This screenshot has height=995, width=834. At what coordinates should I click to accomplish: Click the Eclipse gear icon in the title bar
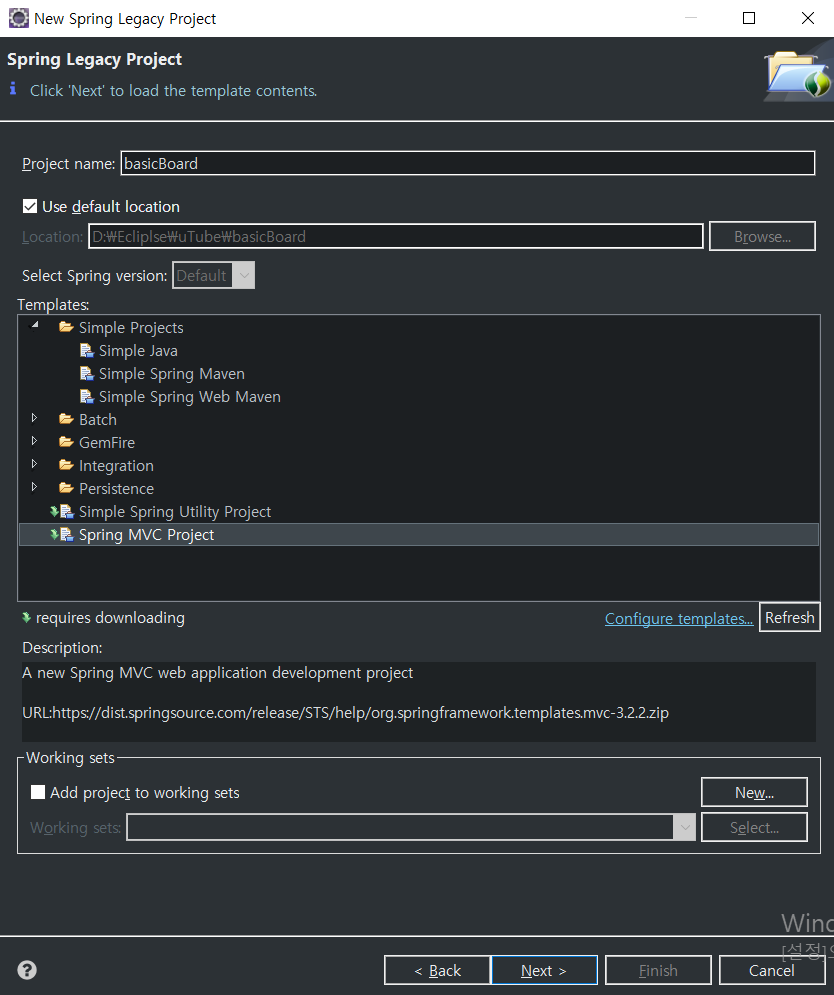tap(18, 18)
